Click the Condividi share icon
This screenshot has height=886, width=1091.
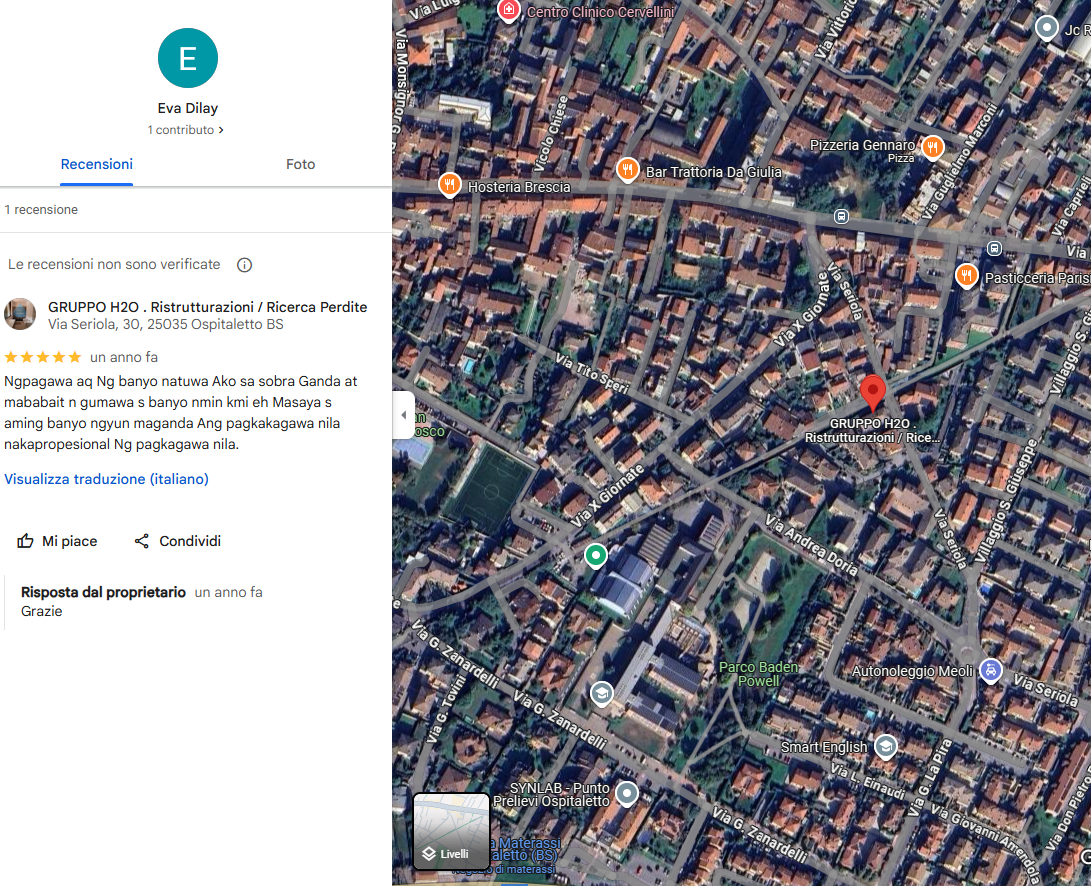142,541
